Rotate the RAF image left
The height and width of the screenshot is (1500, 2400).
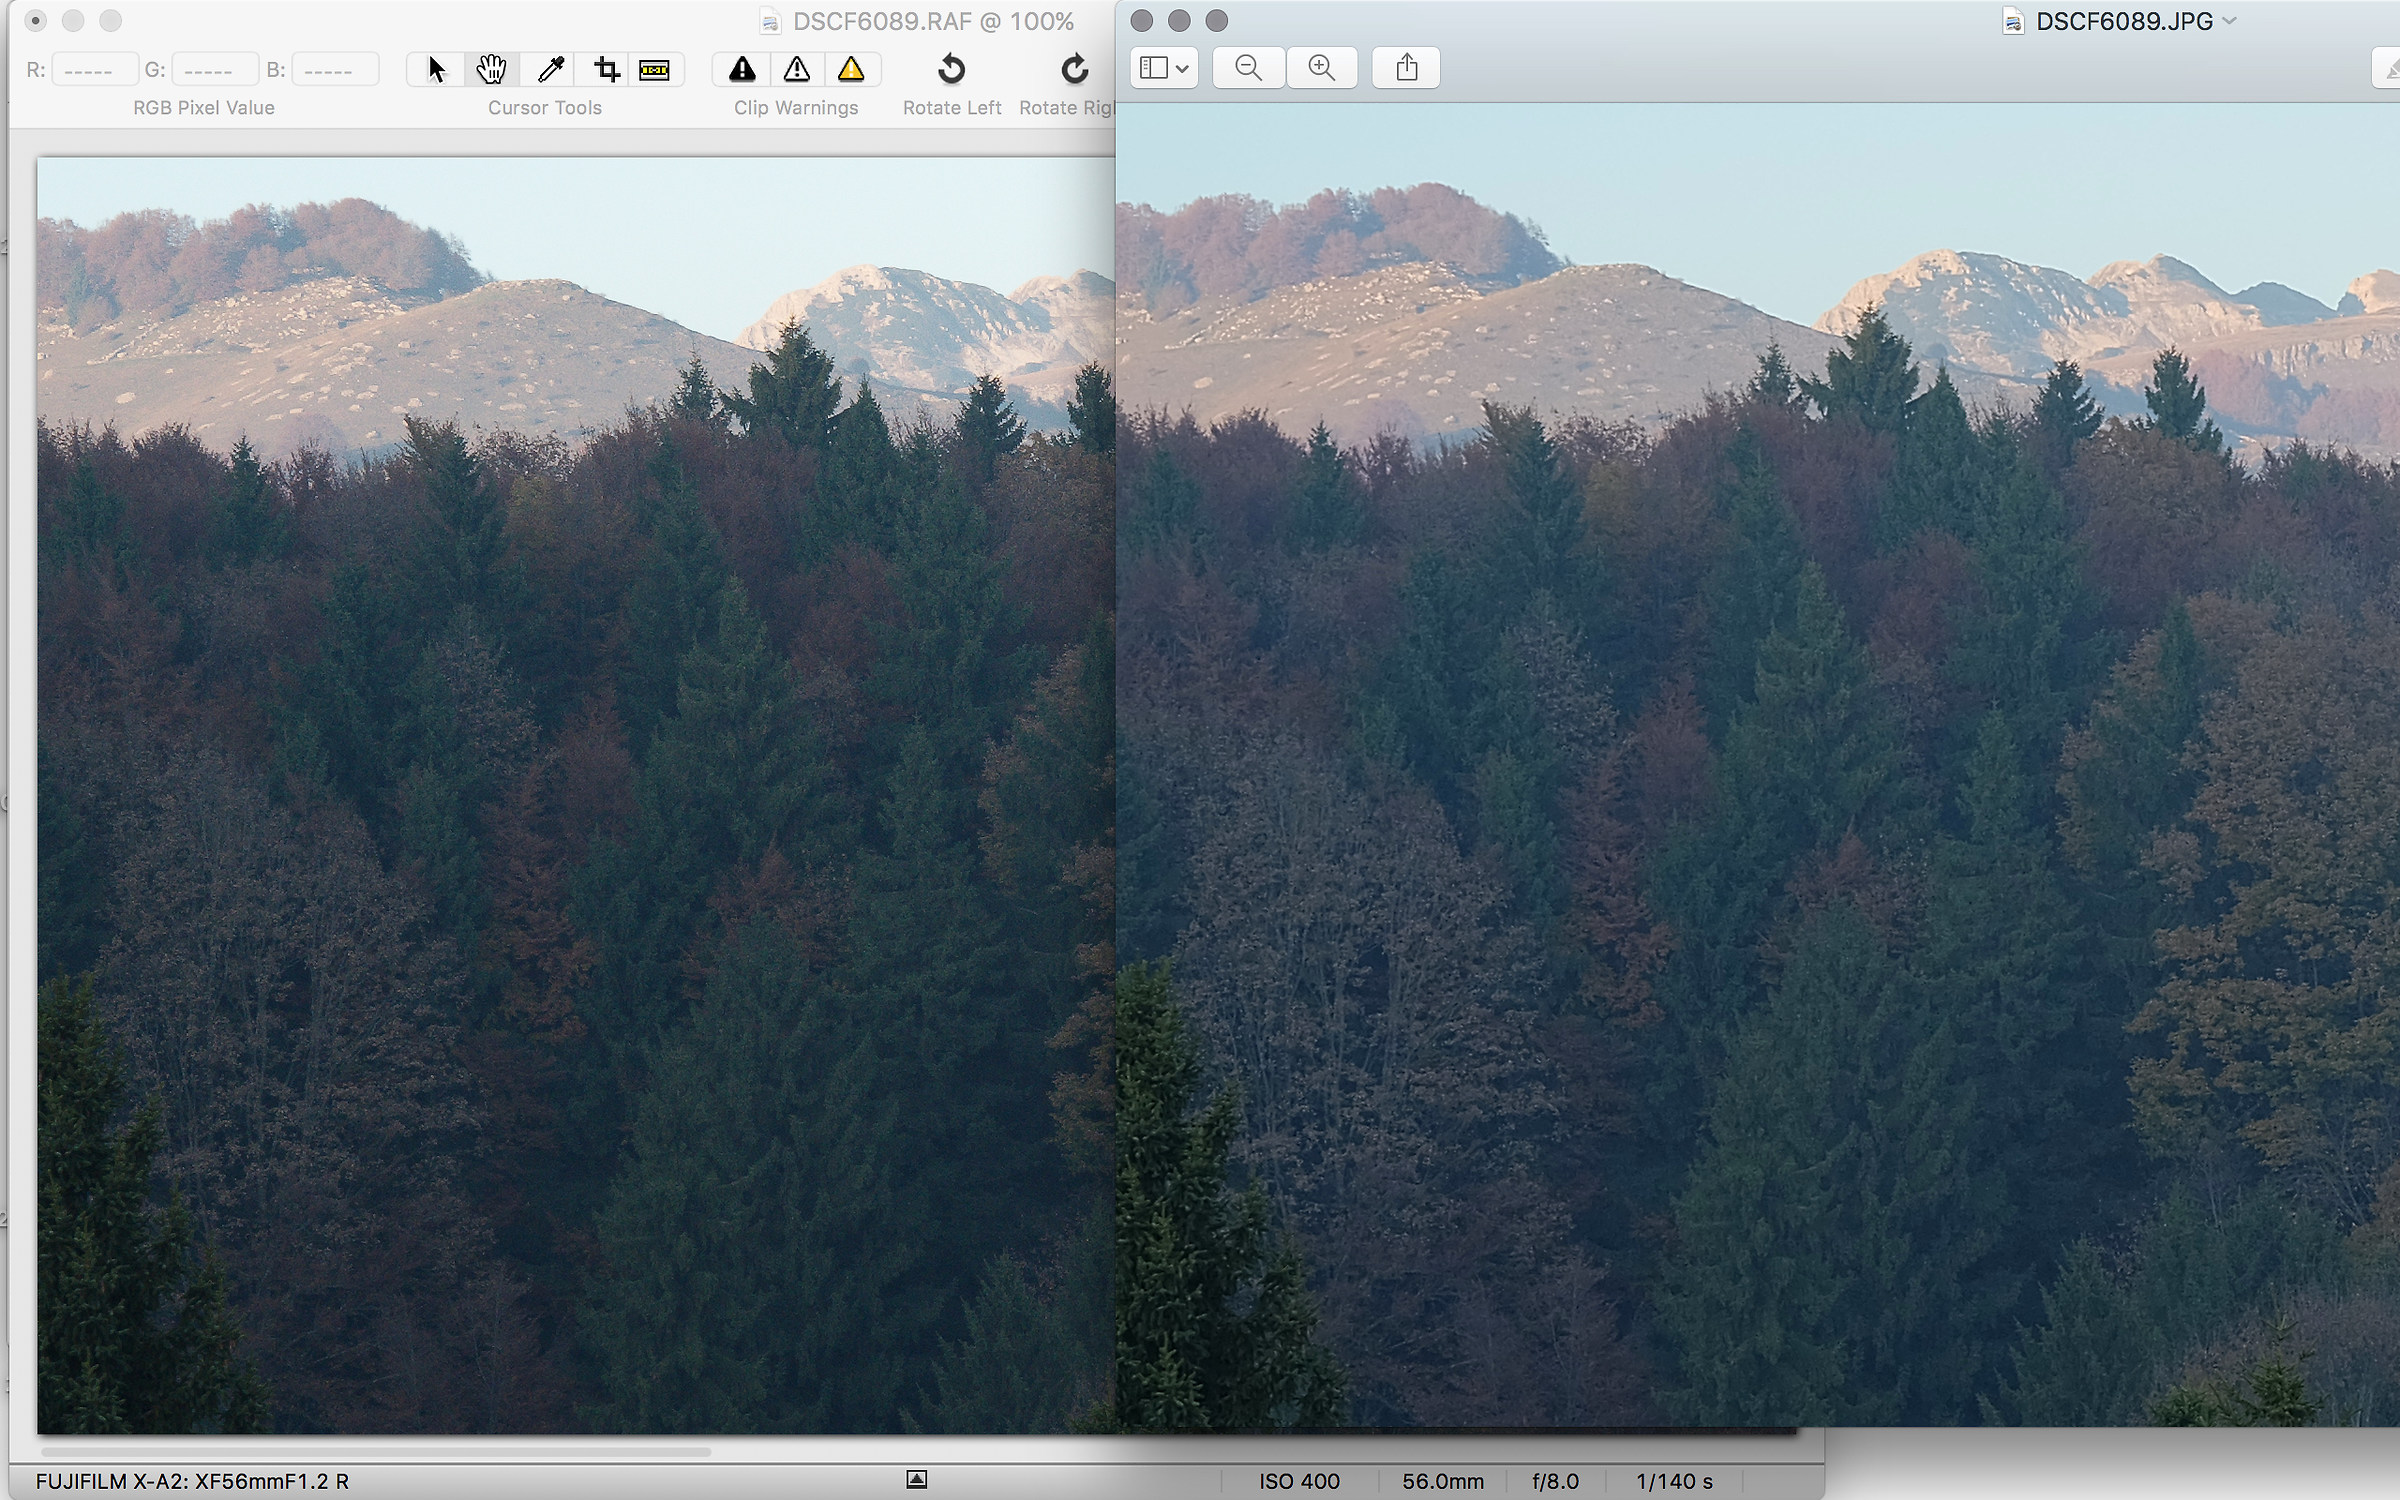point(951,69)
